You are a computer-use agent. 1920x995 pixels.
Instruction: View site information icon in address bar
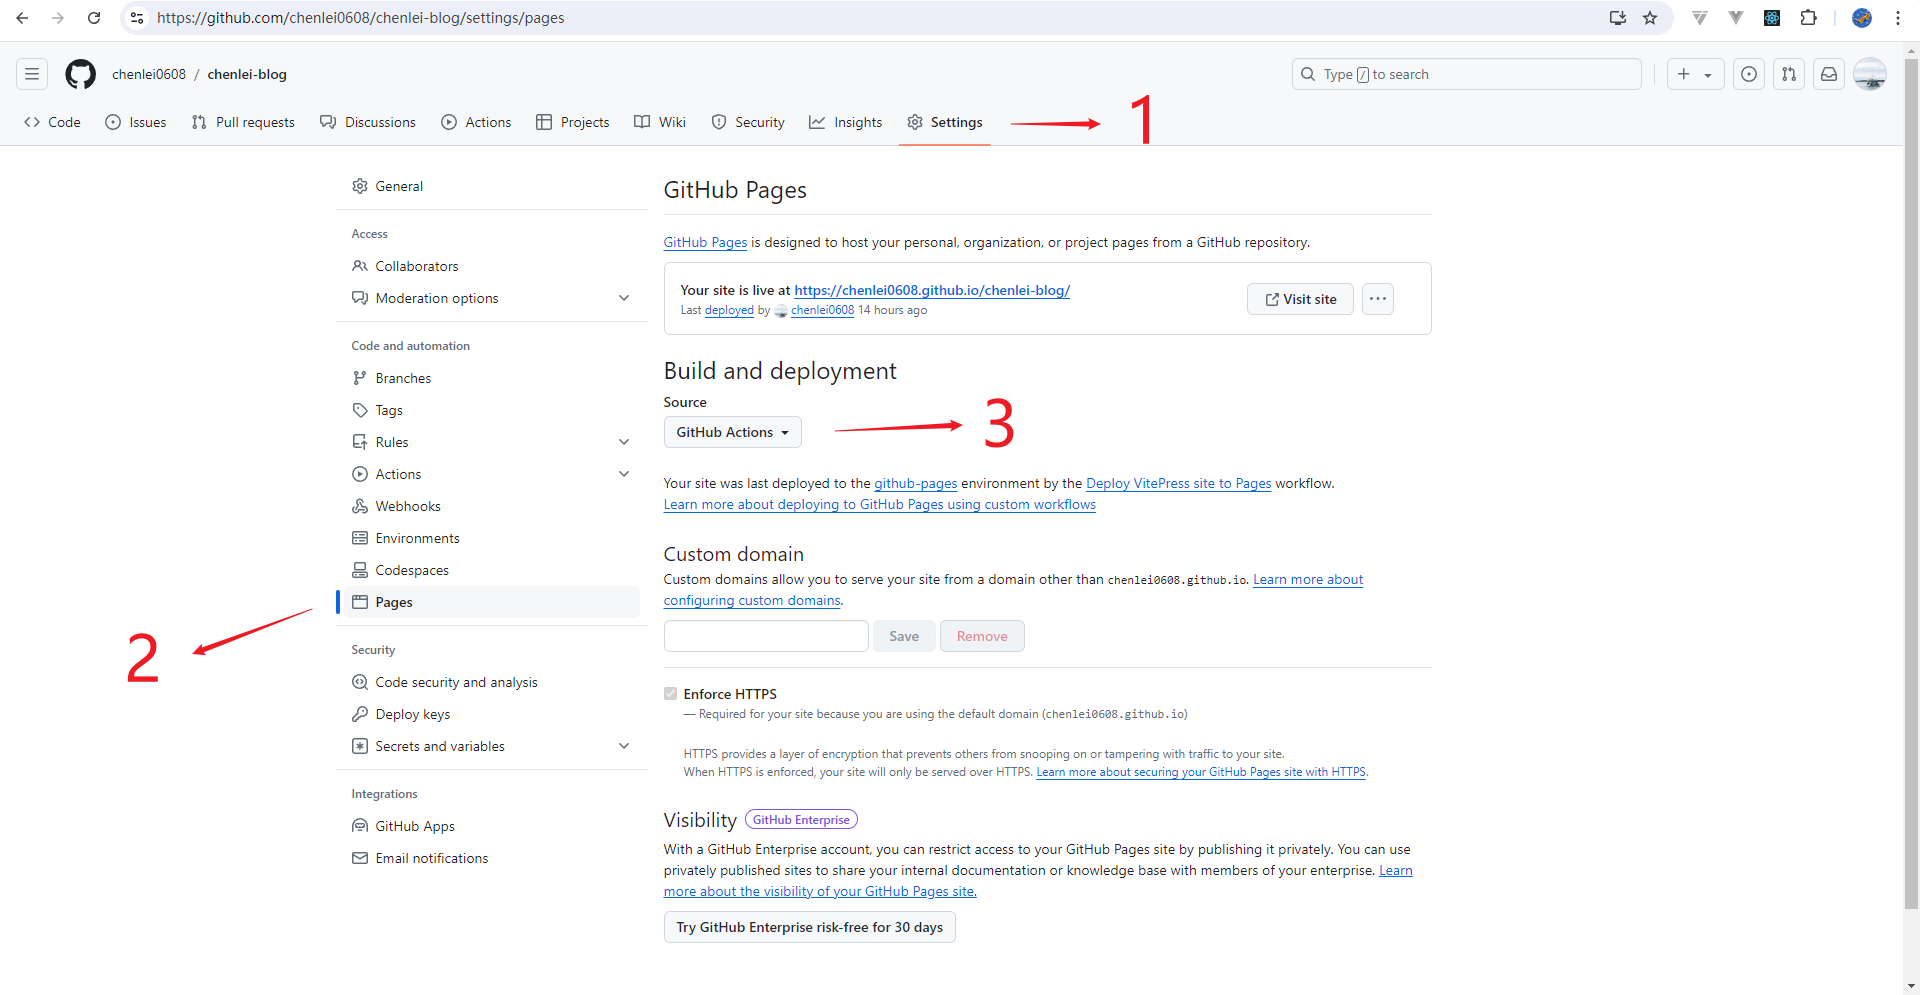click(x=137, y=18)
